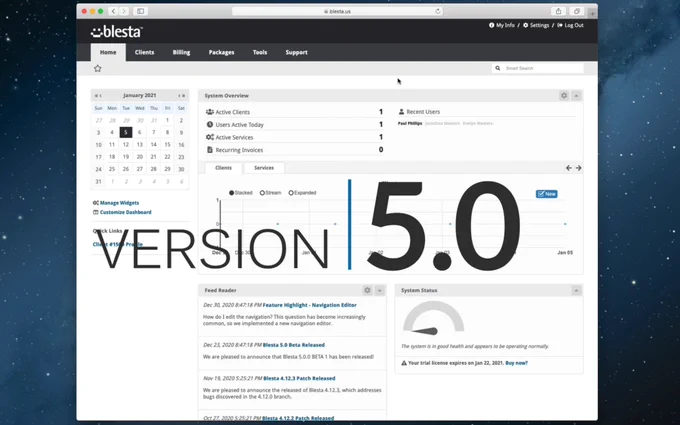Open Settings link in header

pyautogui.click(x=536, y=25)
